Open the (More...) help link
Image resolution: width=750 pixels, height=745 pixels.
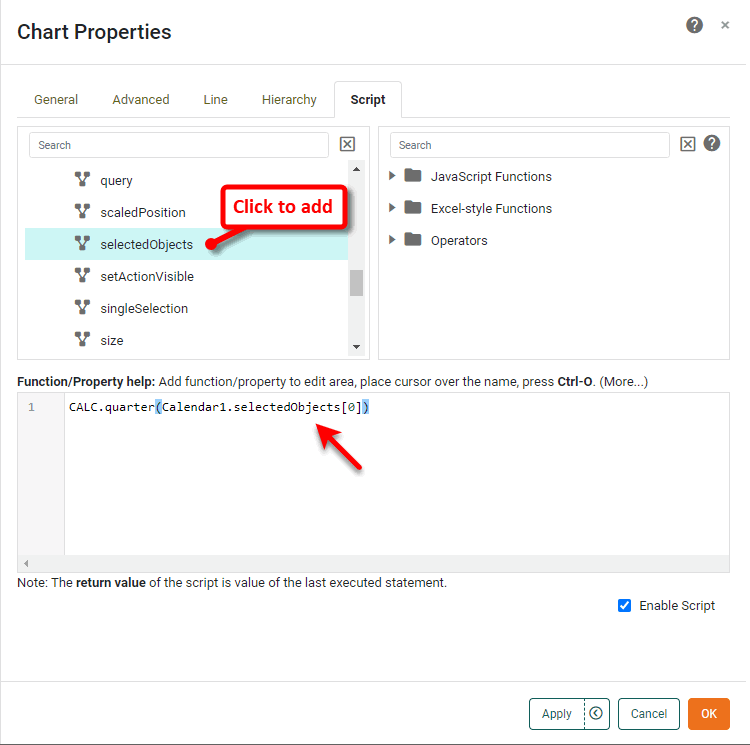(623, 382)
